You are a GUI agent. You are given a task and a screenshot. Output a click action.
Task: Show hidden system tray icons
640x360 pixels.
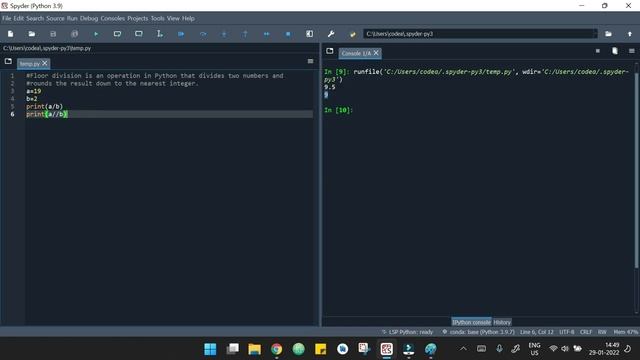[463, 349]
